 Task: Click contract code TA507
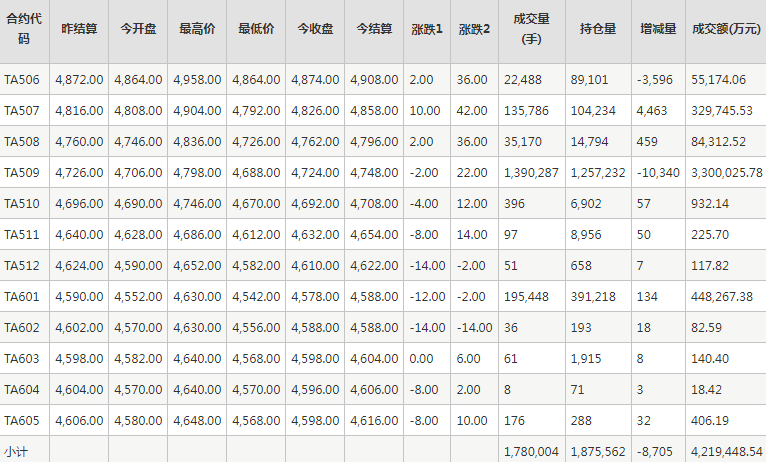tap(22, 111)
